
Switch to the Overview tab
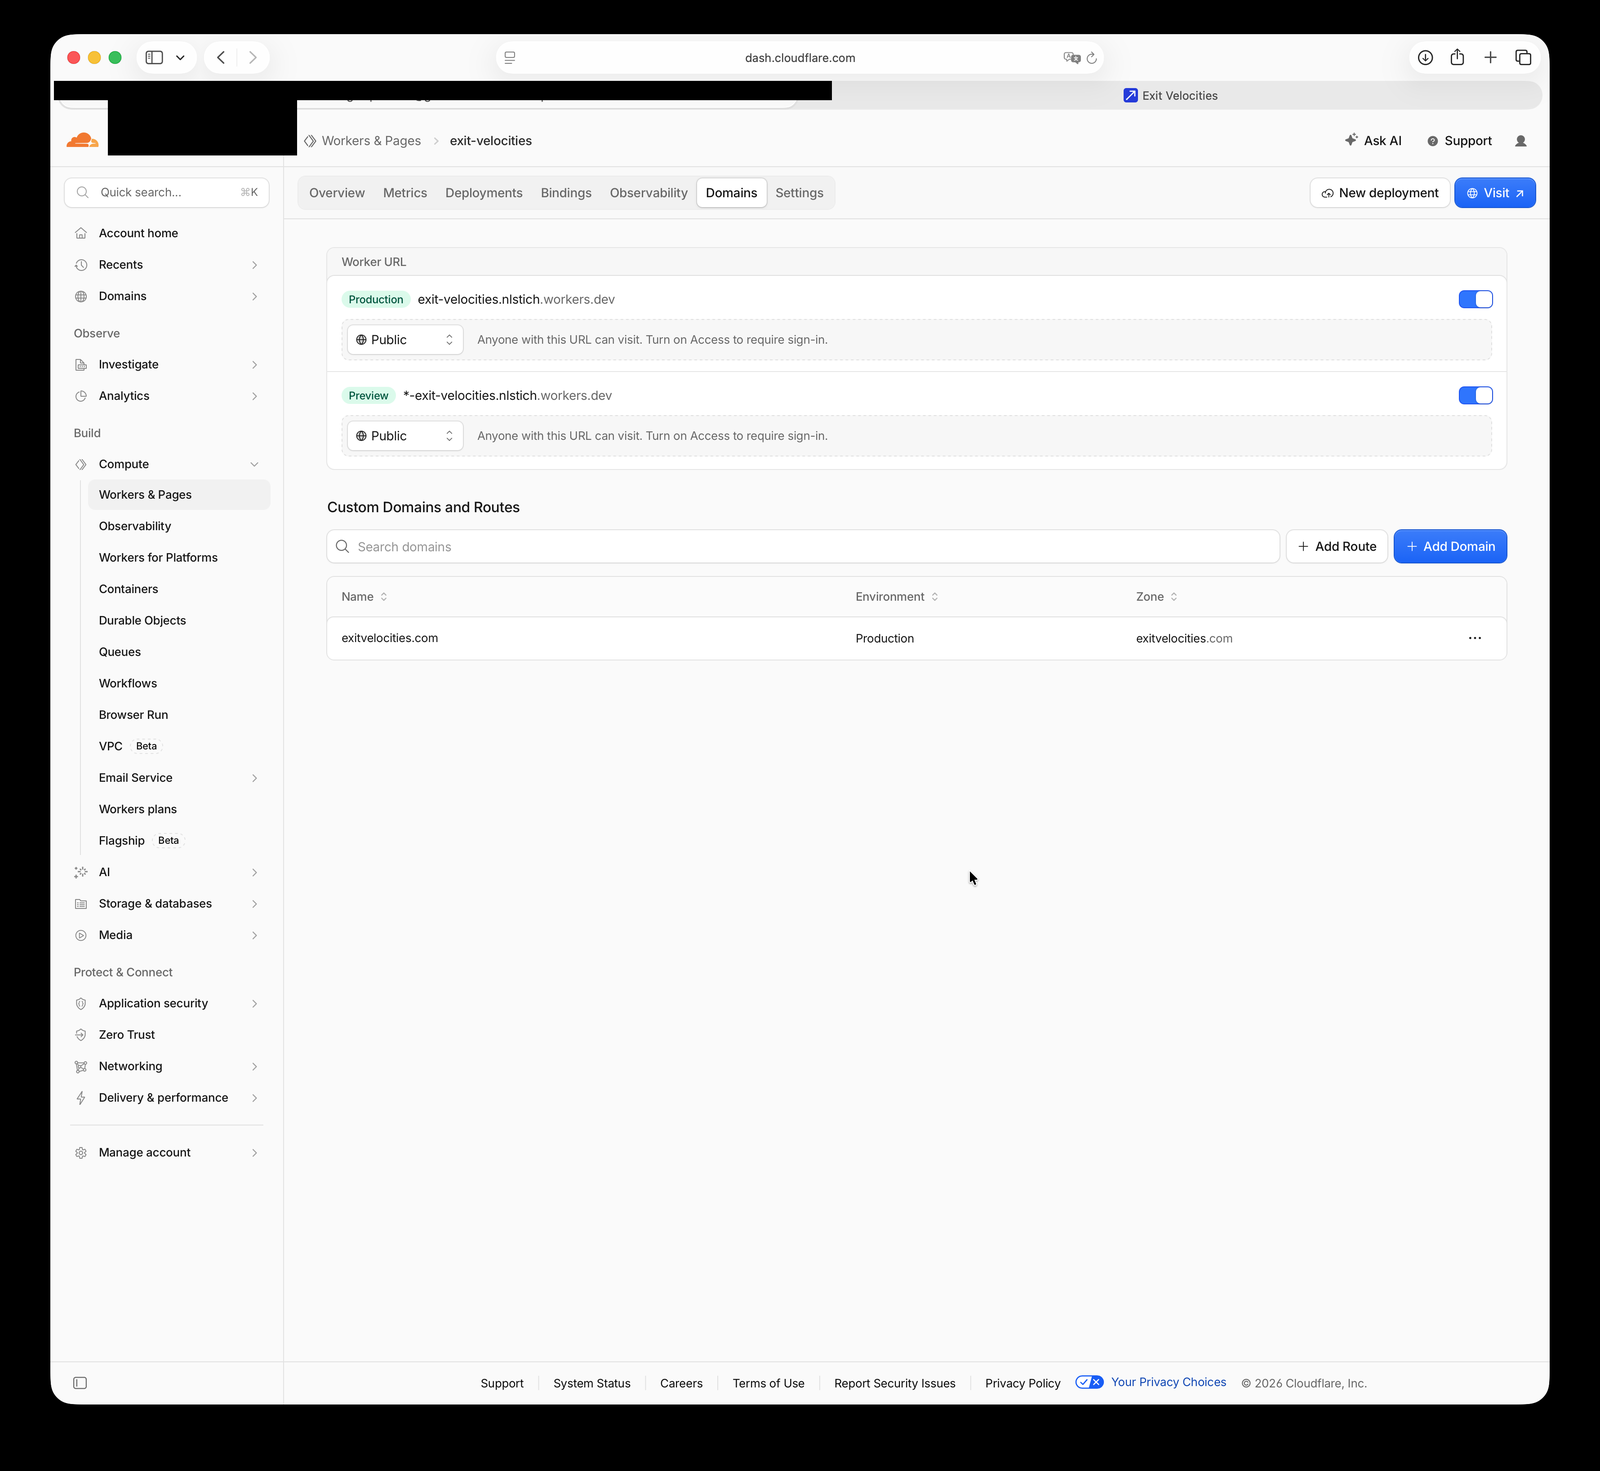337,193
